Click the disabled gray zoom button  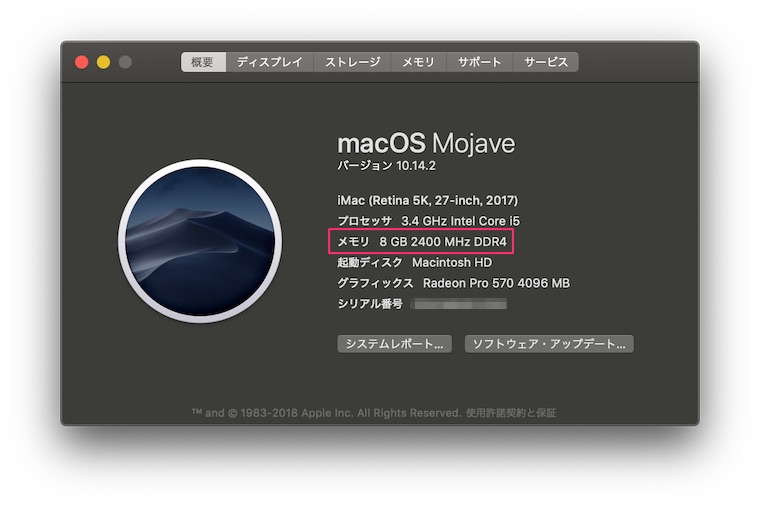tap(125, 62)
